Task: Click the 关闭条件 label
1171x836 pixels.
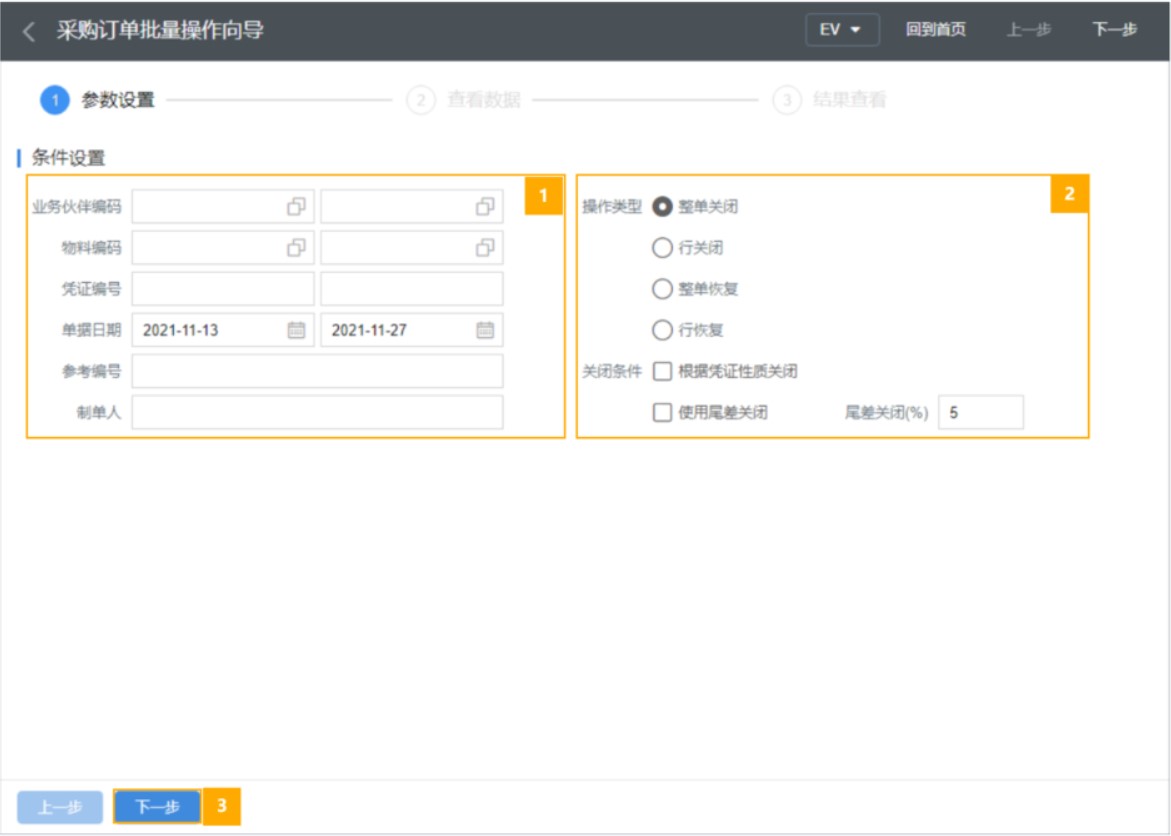Action: 612,371
